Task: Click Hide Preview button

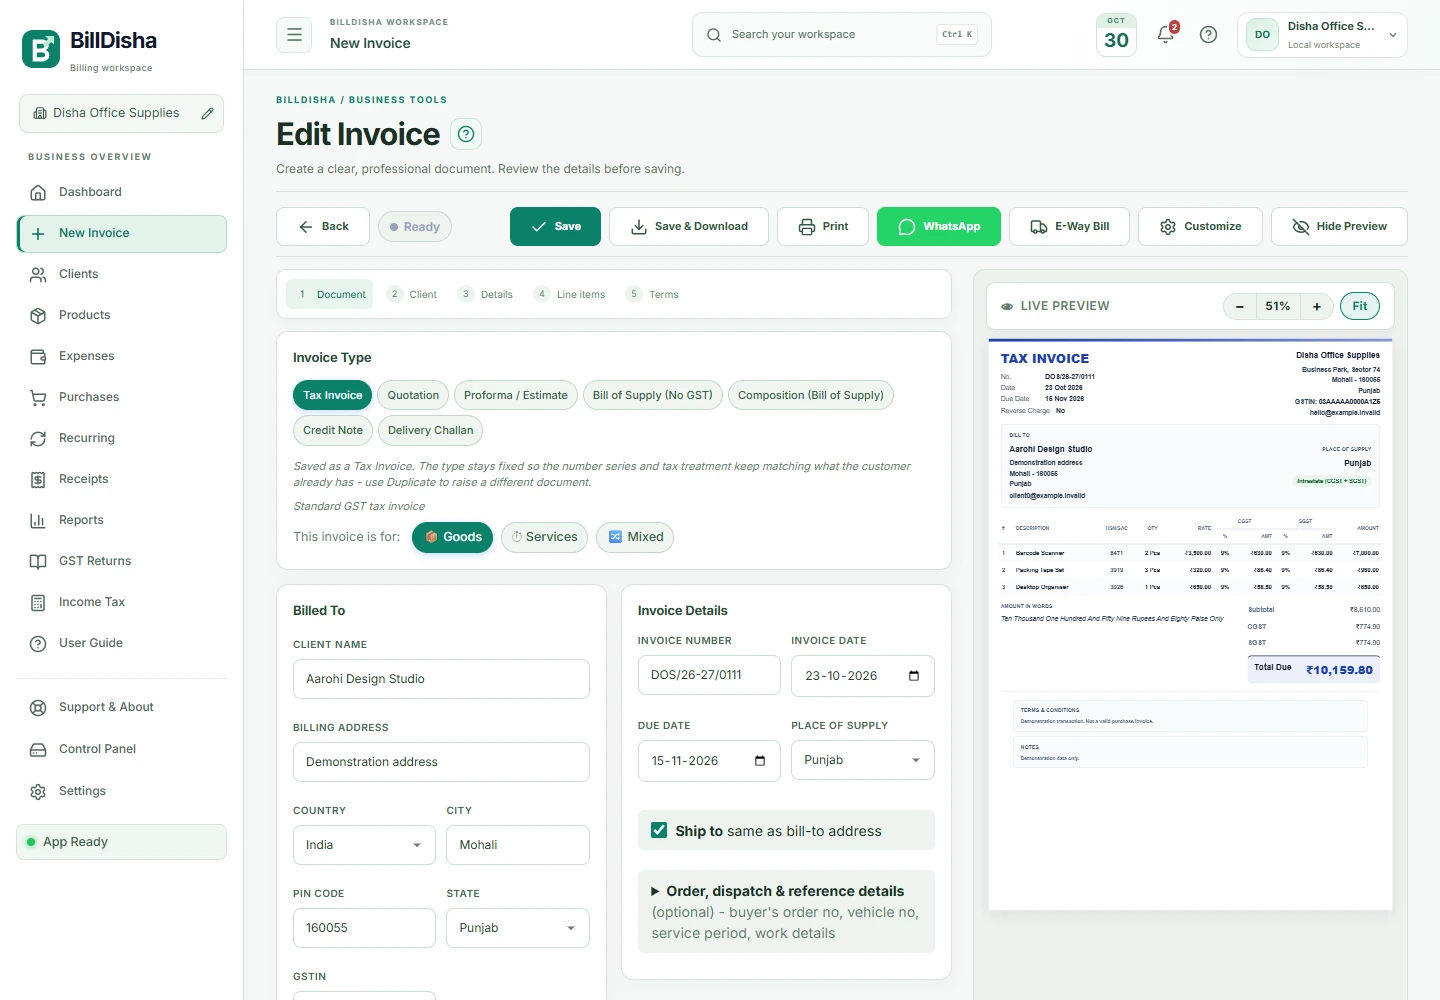Action: (x=1339, y=227)
